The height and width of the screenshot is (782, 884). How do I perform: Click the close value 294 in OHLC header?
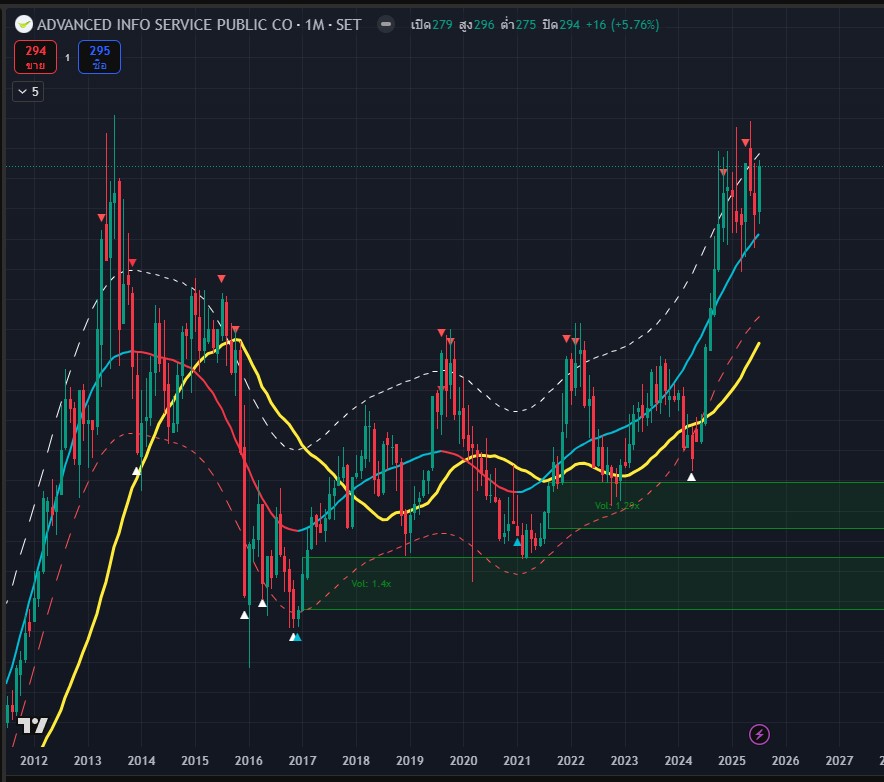click(x=569, y=25)
